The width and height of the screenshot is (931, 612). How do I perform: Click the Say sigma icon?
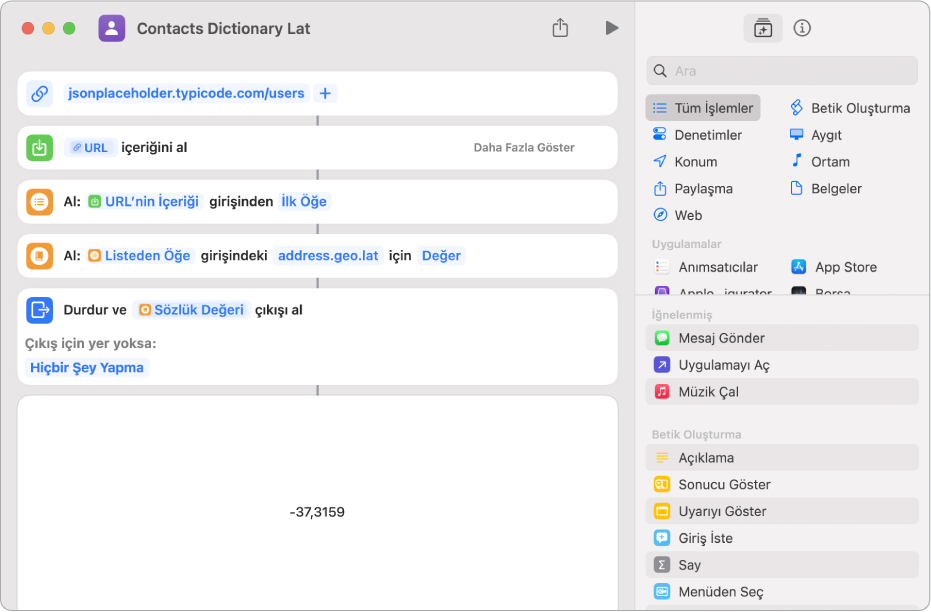(662, 565)
